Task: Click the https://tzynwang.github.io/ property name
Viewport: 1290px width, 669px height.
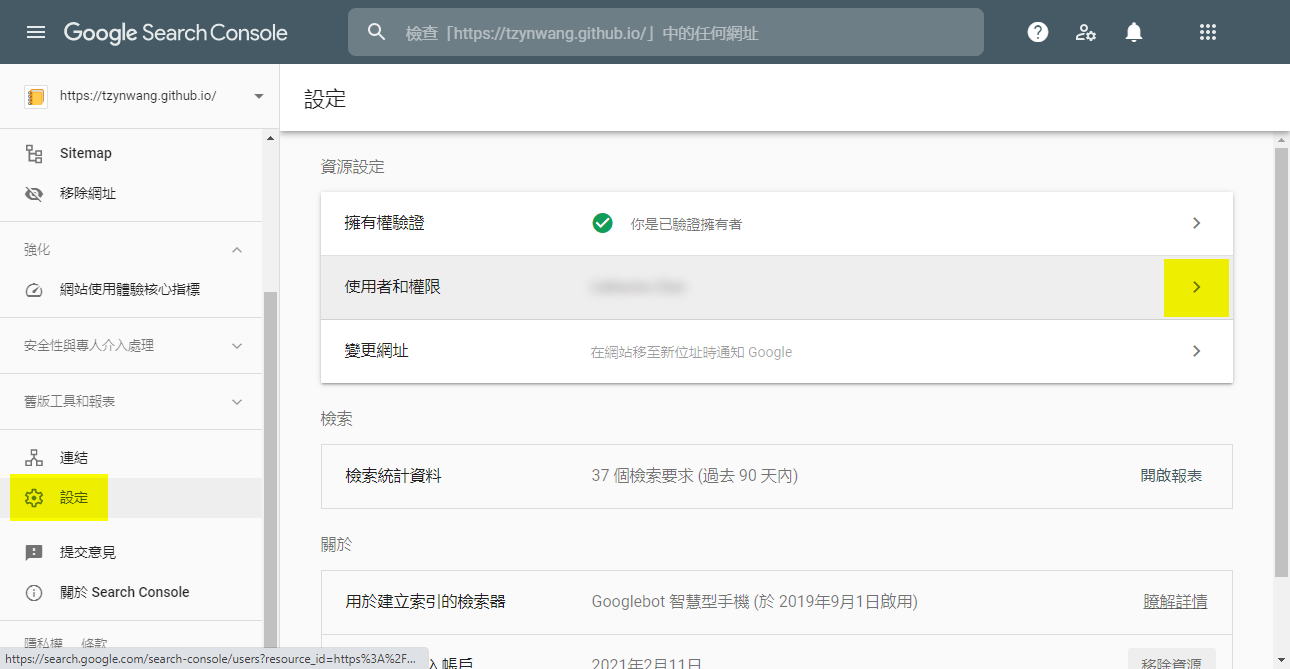Action: tap(138, 97)
